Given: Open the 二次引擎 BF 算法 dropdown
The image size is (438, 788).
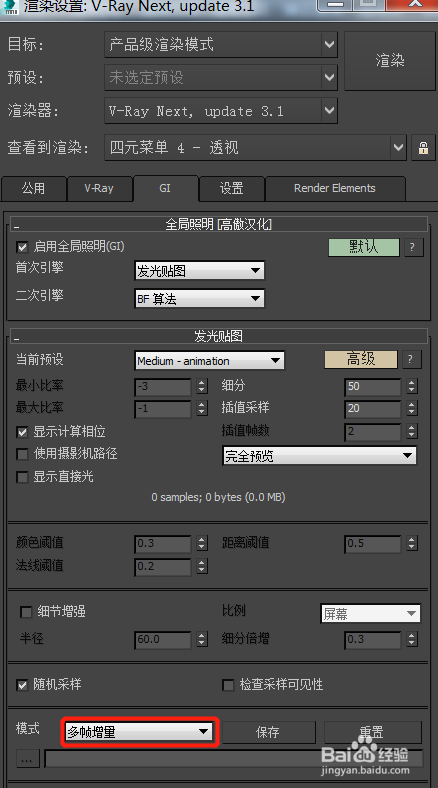Looking at the screenshot, I should (x=199, y=299).
